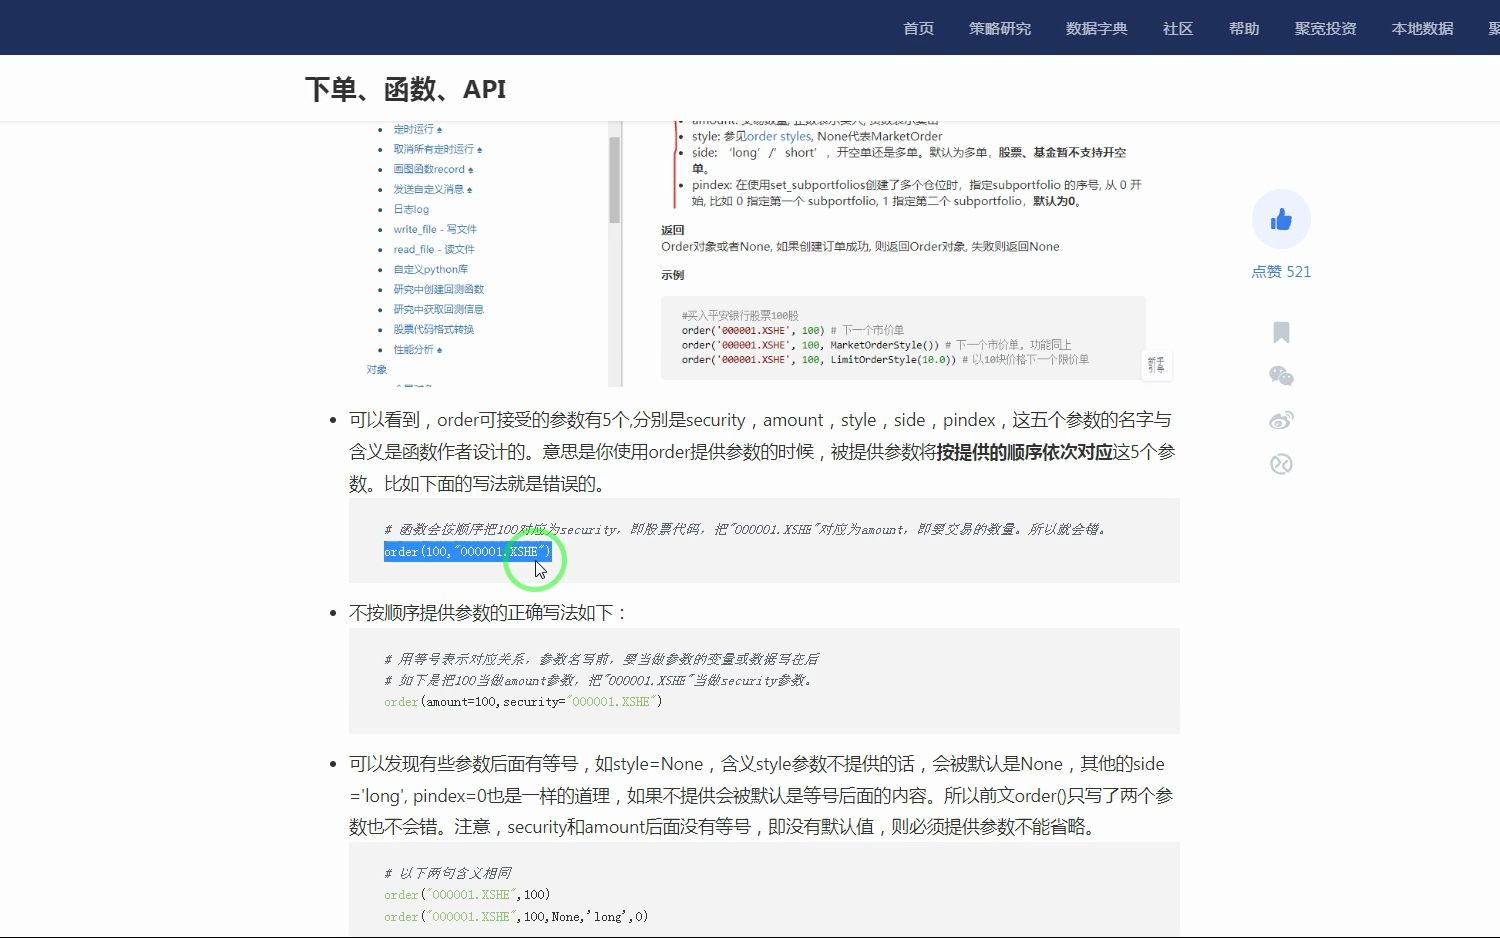Click the 股票代码格式转换 entry

point(433,329)
